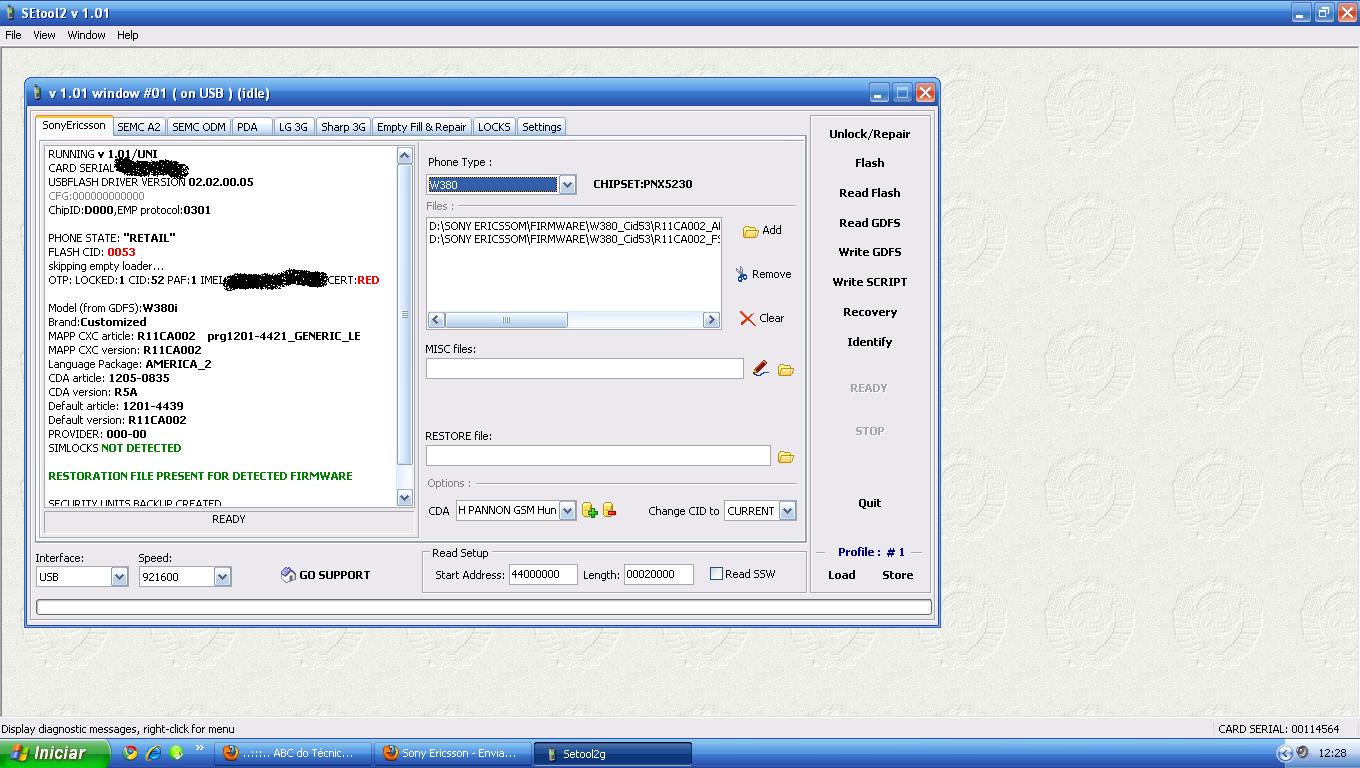The height and width of the screenshot is (768, 1360).
Task: Click the Setool2g taskbar item
Action: 613,753
